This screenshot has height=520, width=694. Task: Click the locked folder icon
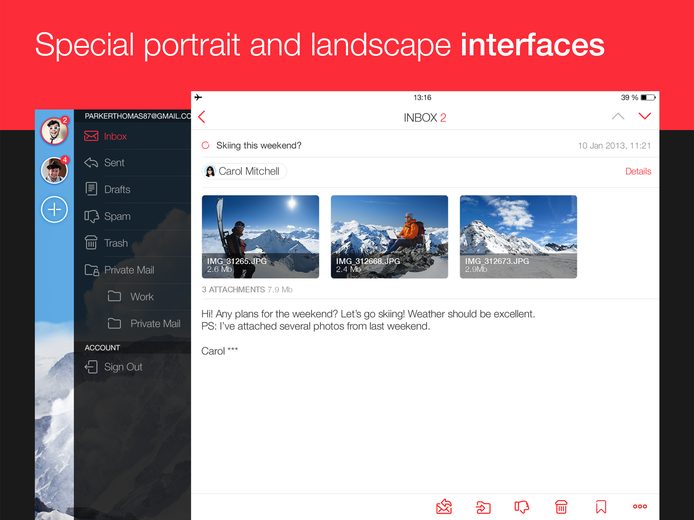[x=92, y=270]
